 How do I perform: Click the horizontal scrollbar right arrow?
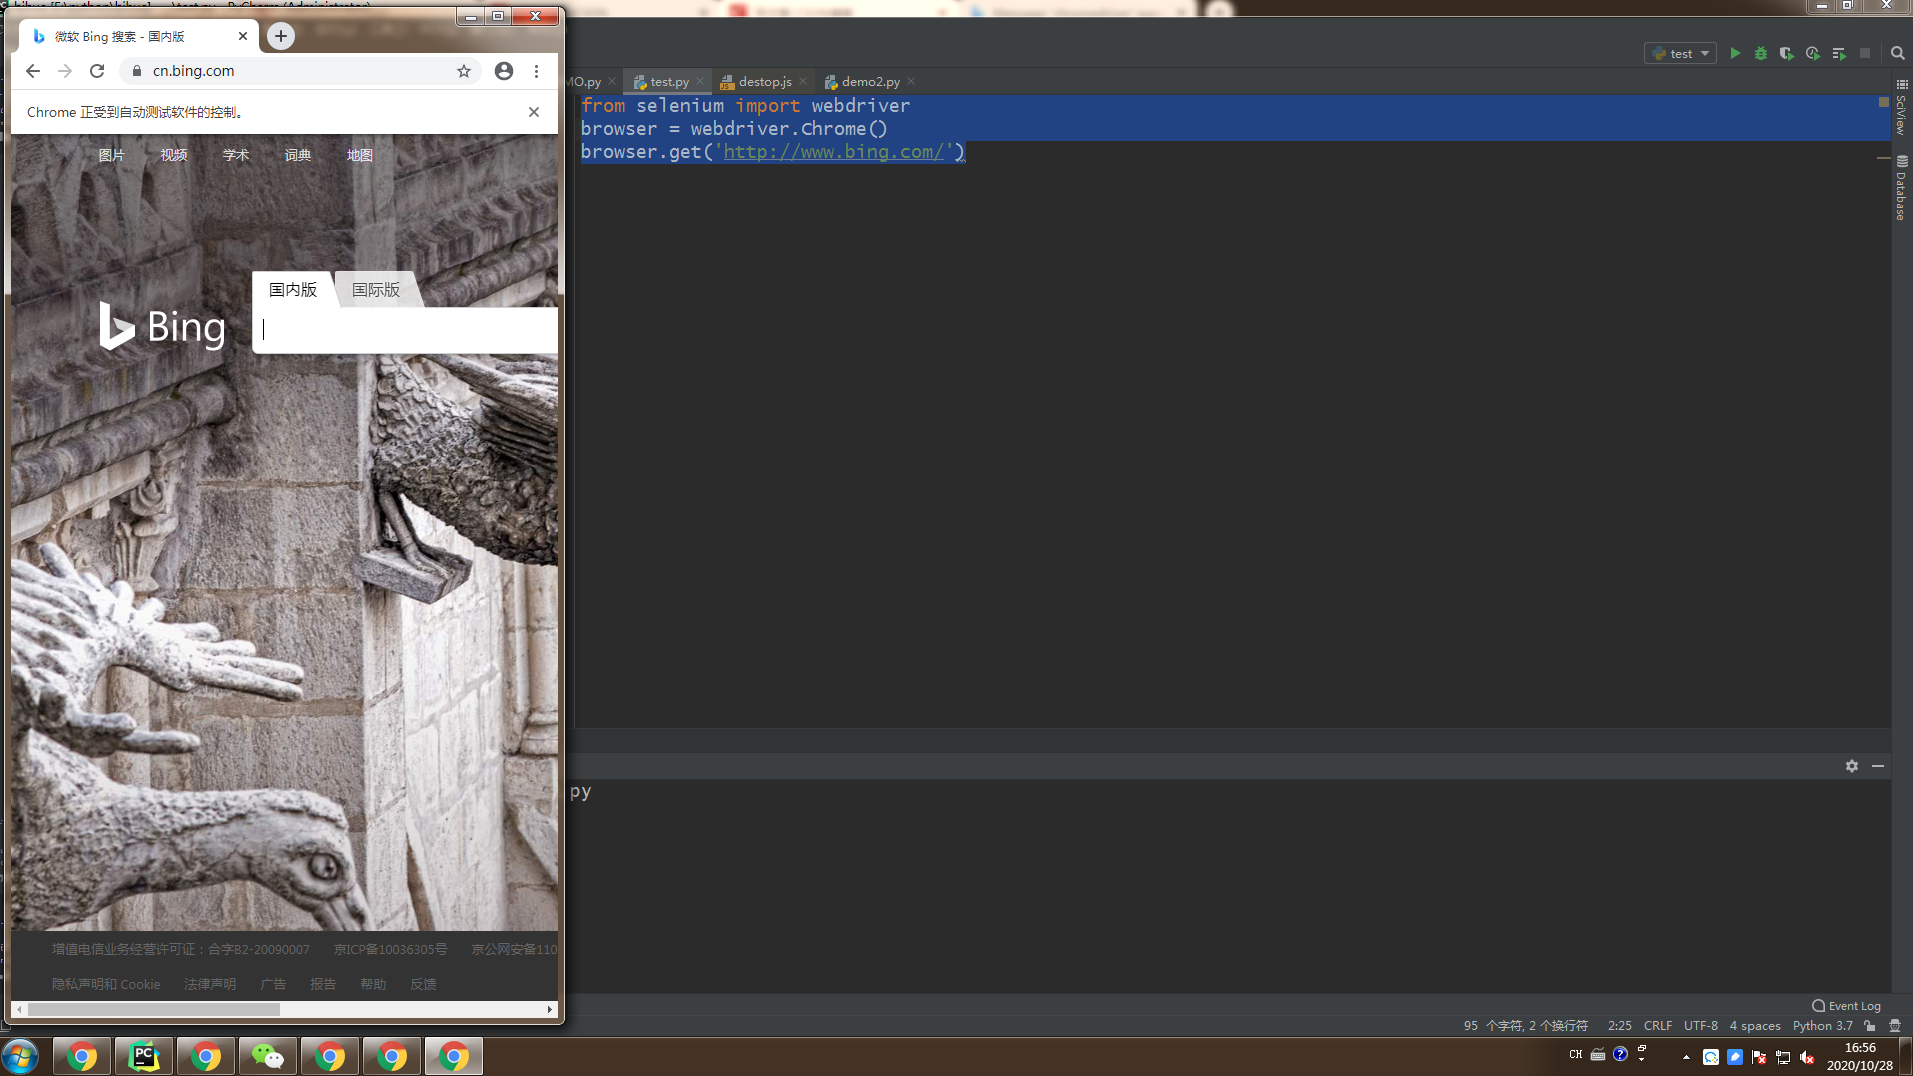point(550,1009)
